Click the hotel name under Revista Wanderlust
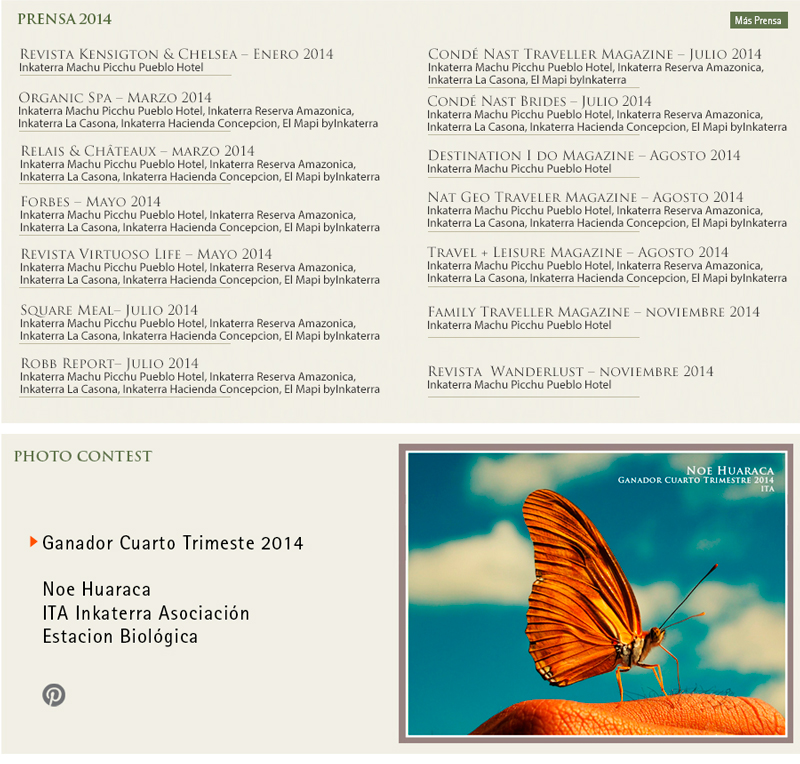This screenshot has width=800, height=764. point(519,385)
